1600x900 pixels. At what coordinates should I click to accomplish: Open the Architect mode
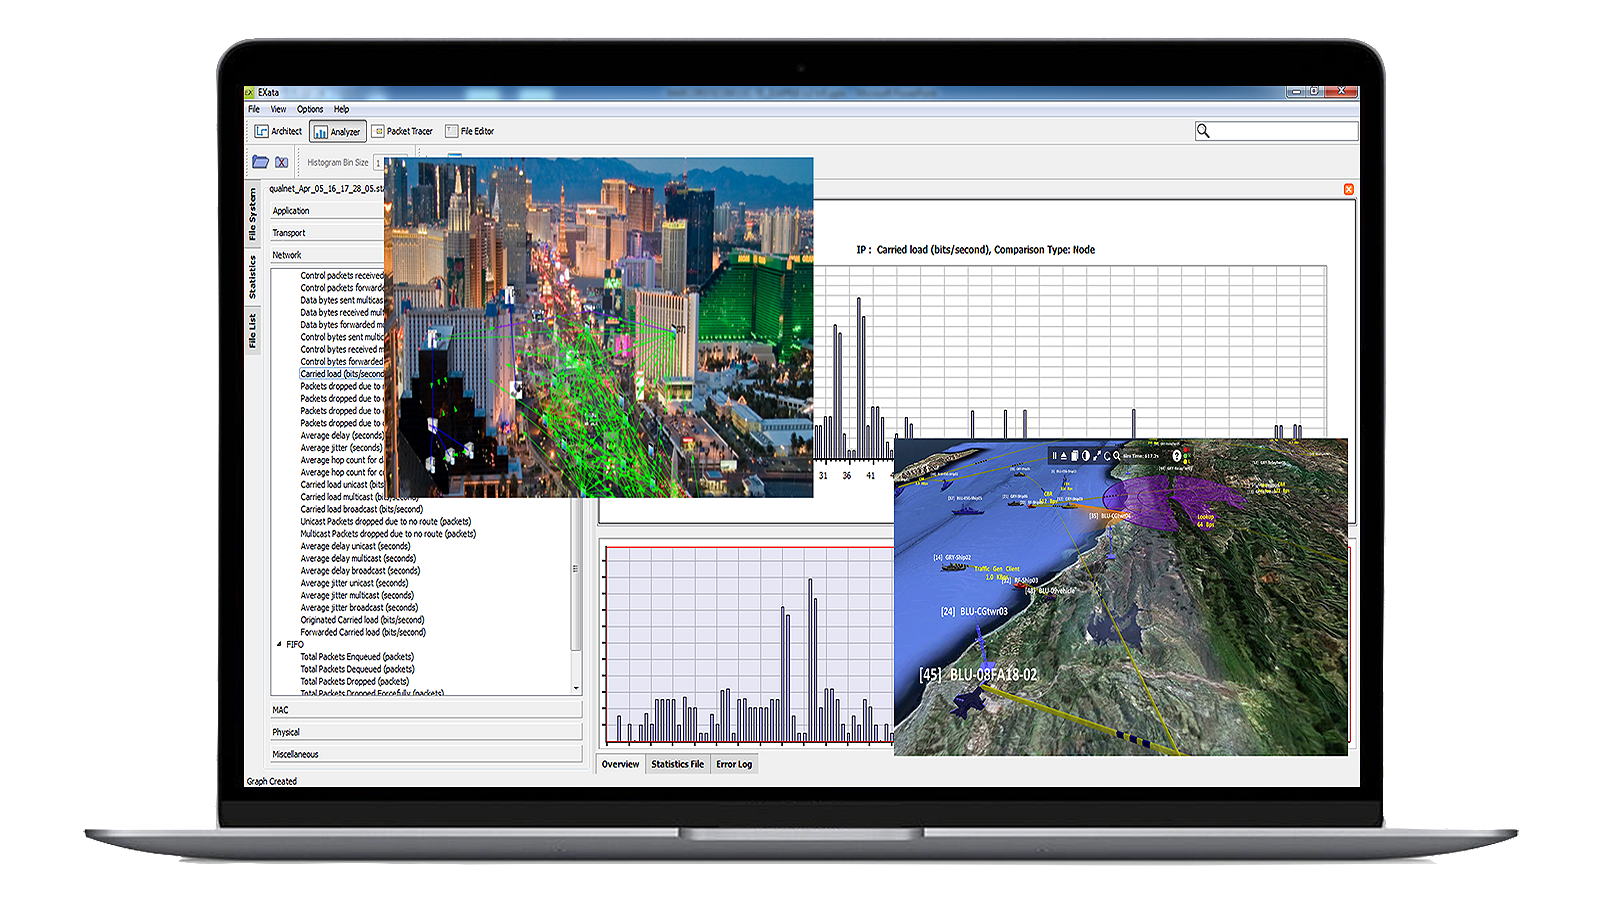coord(278,131)
